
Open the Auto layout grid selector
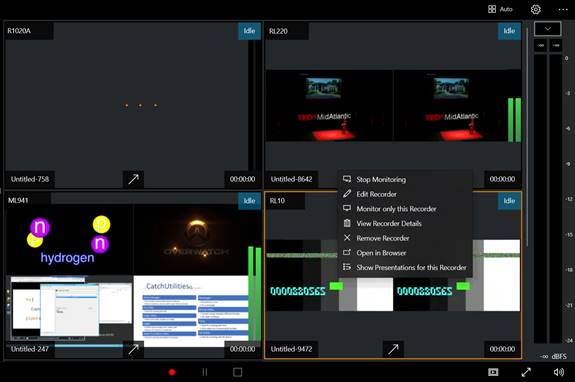point(500,9)
